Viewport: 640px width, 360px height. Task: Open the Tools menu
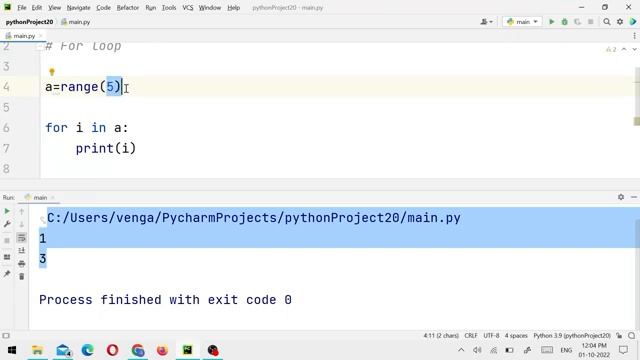pyautogui.click(x=169, y=8)
